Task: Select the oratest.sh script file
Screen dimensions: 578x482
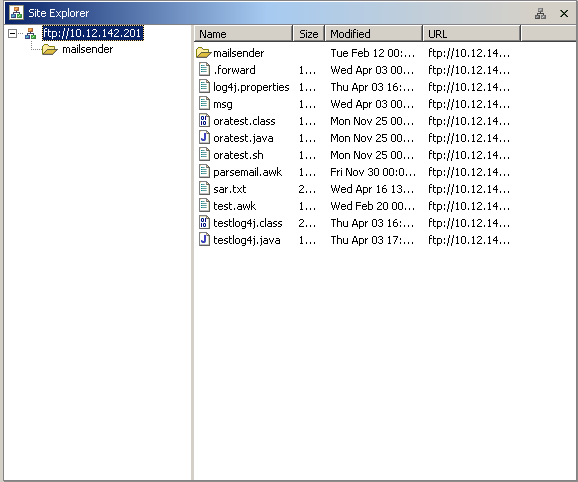Action: (x=238, y=155)
